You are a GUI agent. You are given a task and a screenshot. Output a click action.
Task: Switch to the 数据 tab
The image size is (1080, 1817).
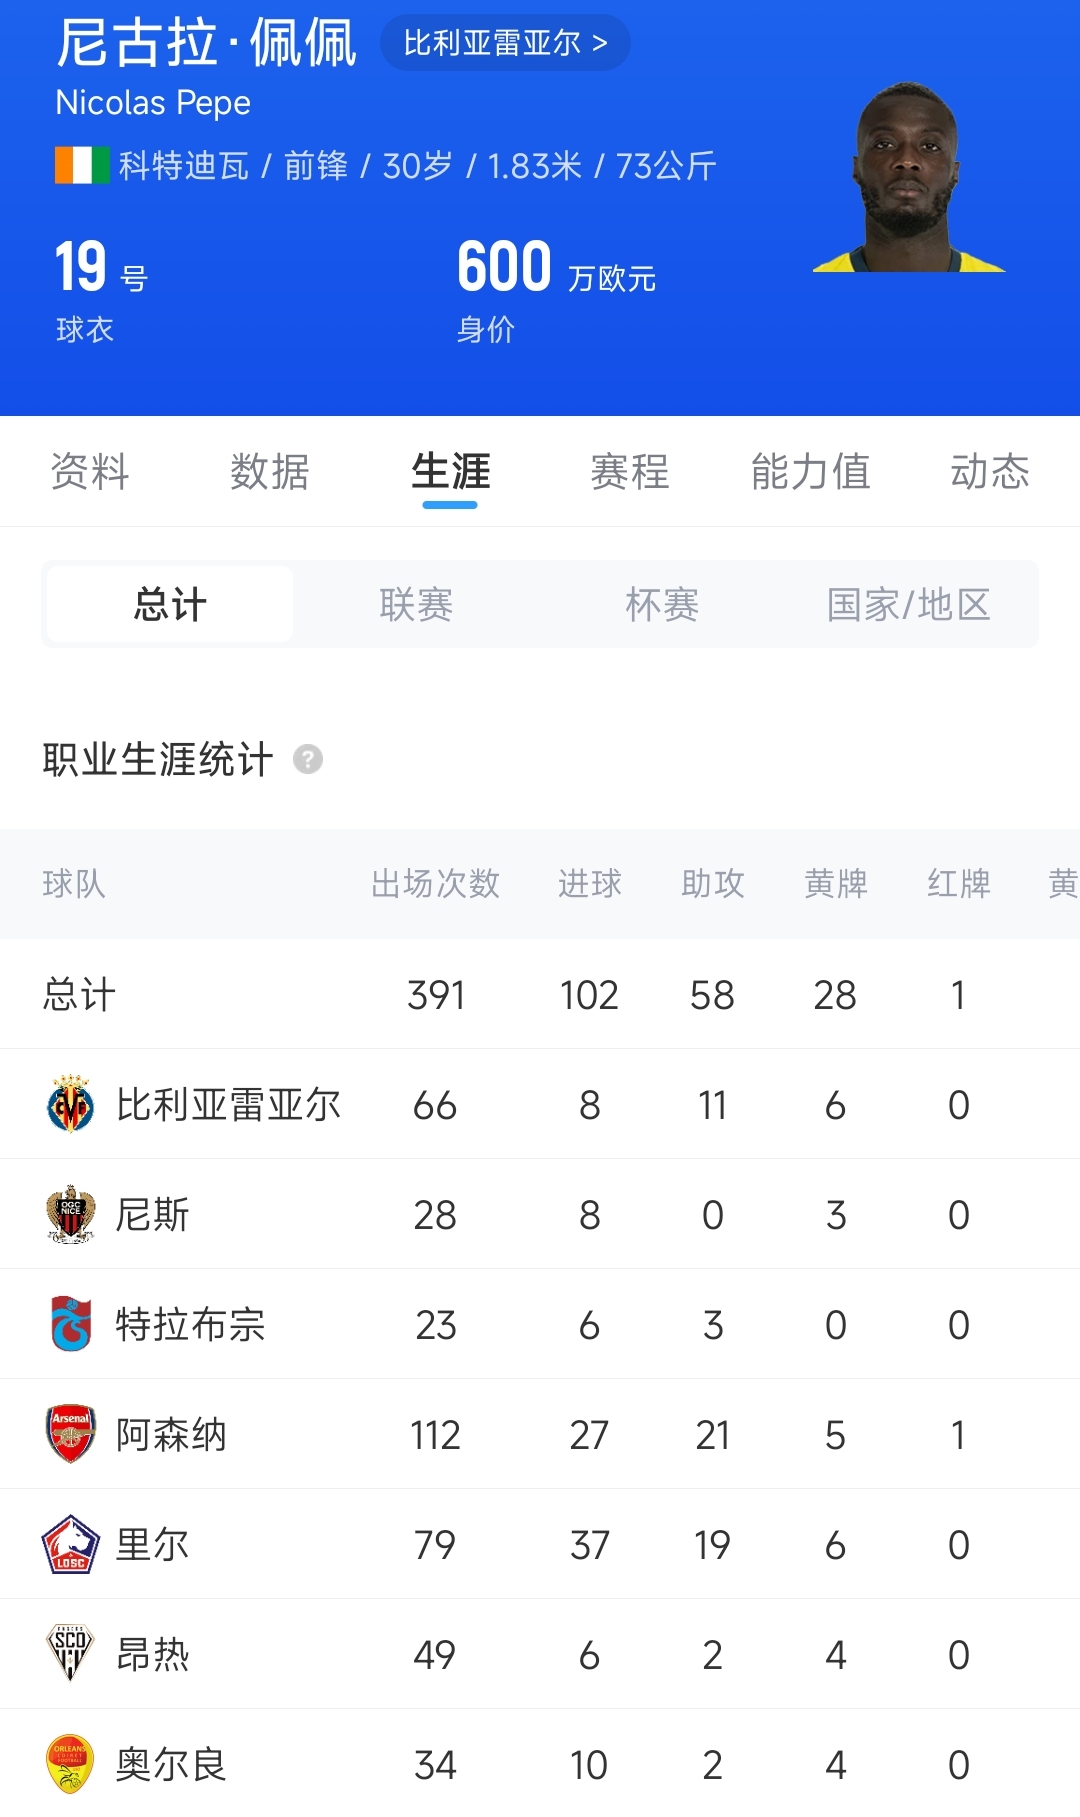[x=270, y=472]
